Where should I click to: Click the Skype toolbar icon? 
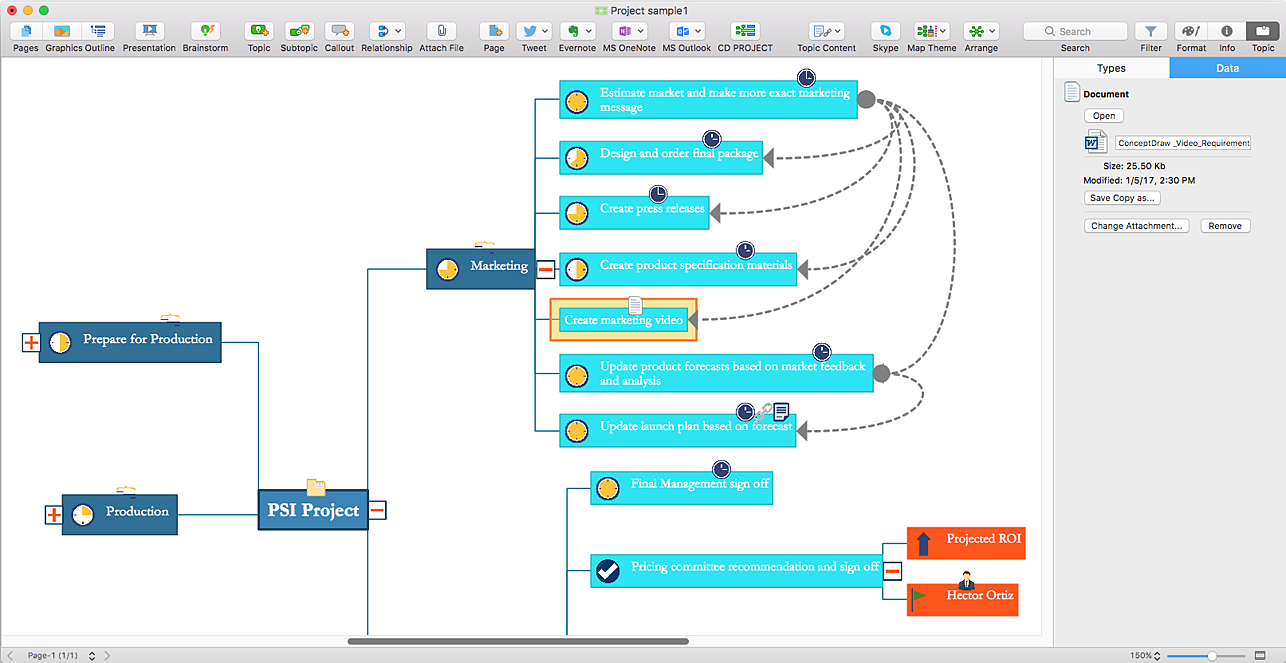click(x=885, y=31)
